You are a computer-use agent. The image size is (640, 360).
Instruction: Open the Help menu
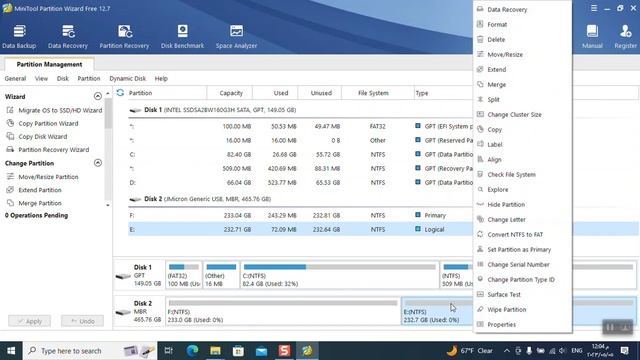pos(161,78)
